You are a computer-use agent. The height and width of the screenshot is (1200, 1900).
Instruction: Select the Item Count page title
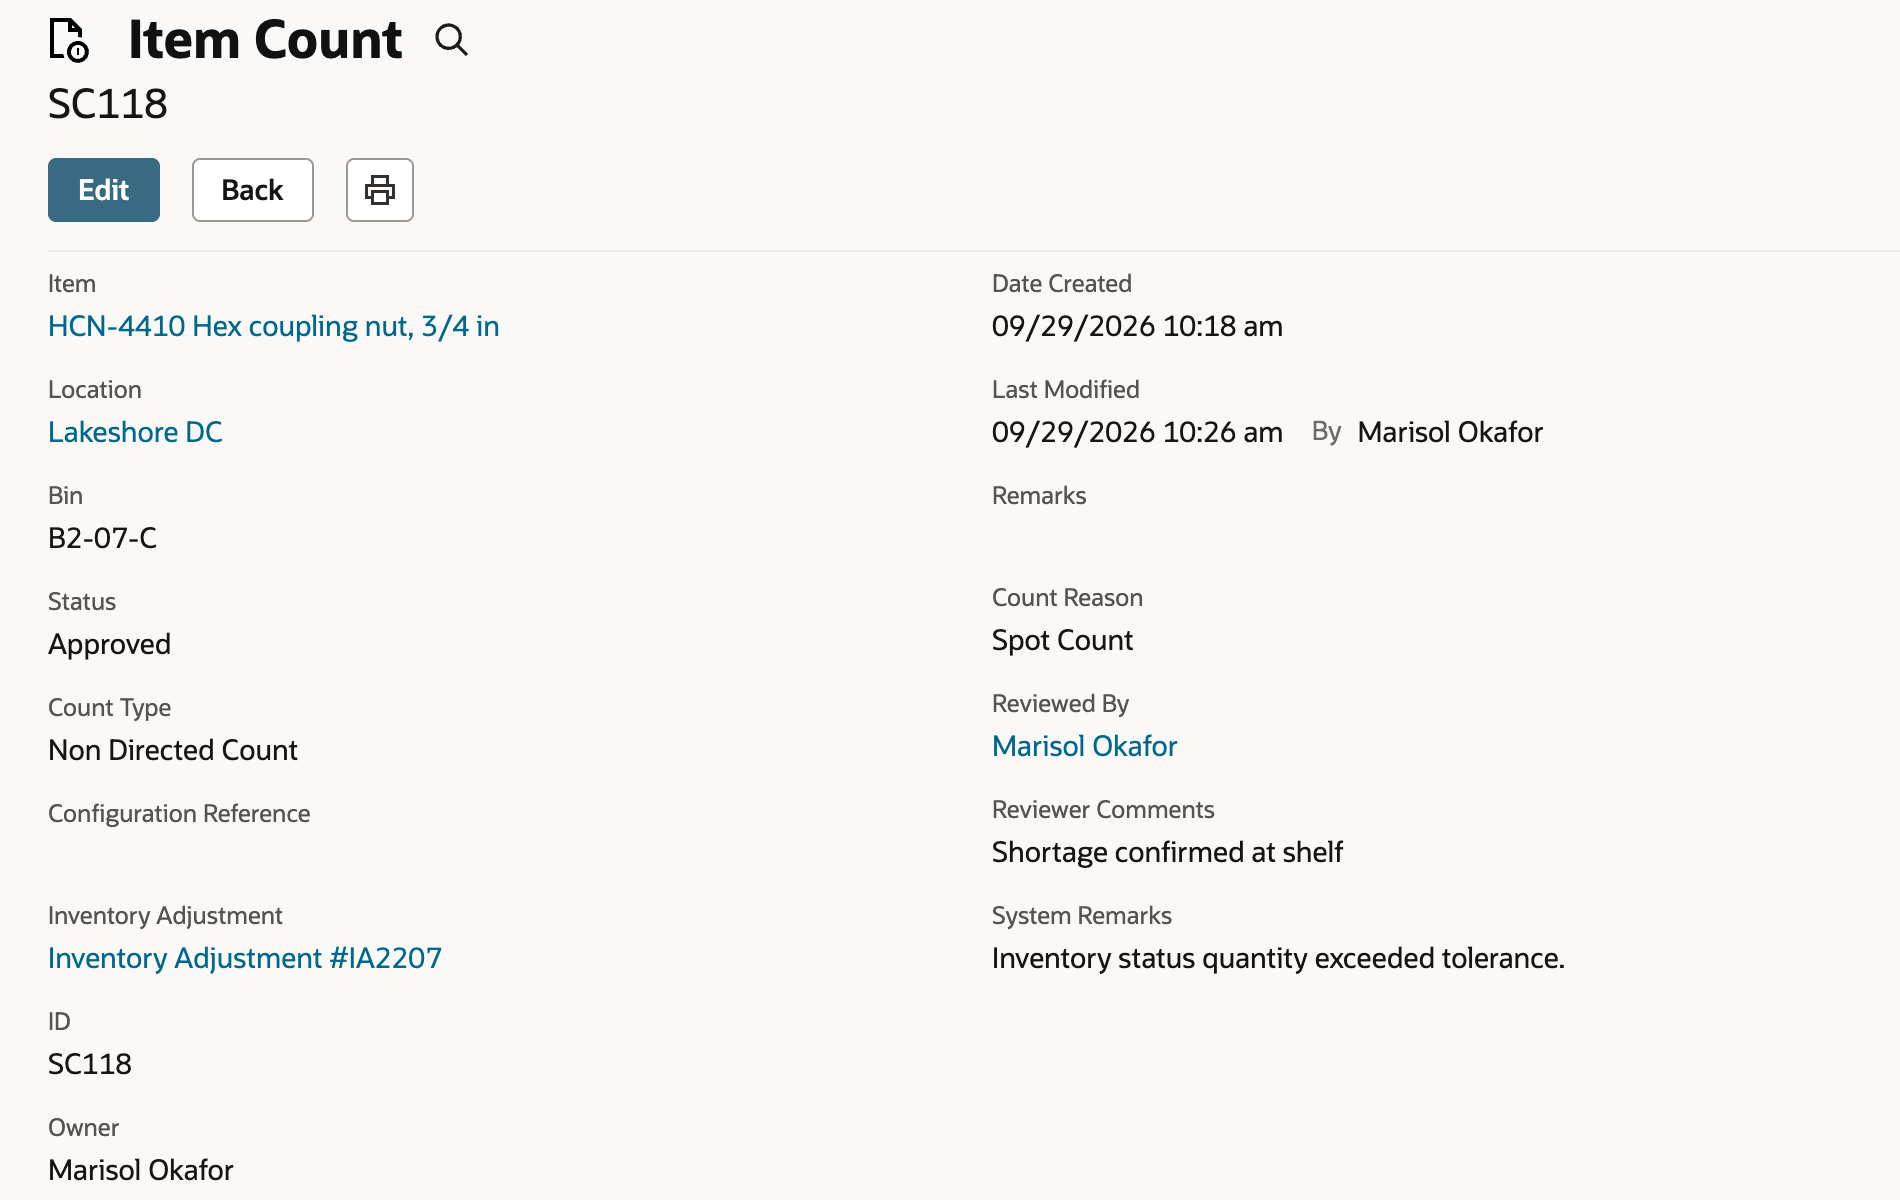pos(265,40)
